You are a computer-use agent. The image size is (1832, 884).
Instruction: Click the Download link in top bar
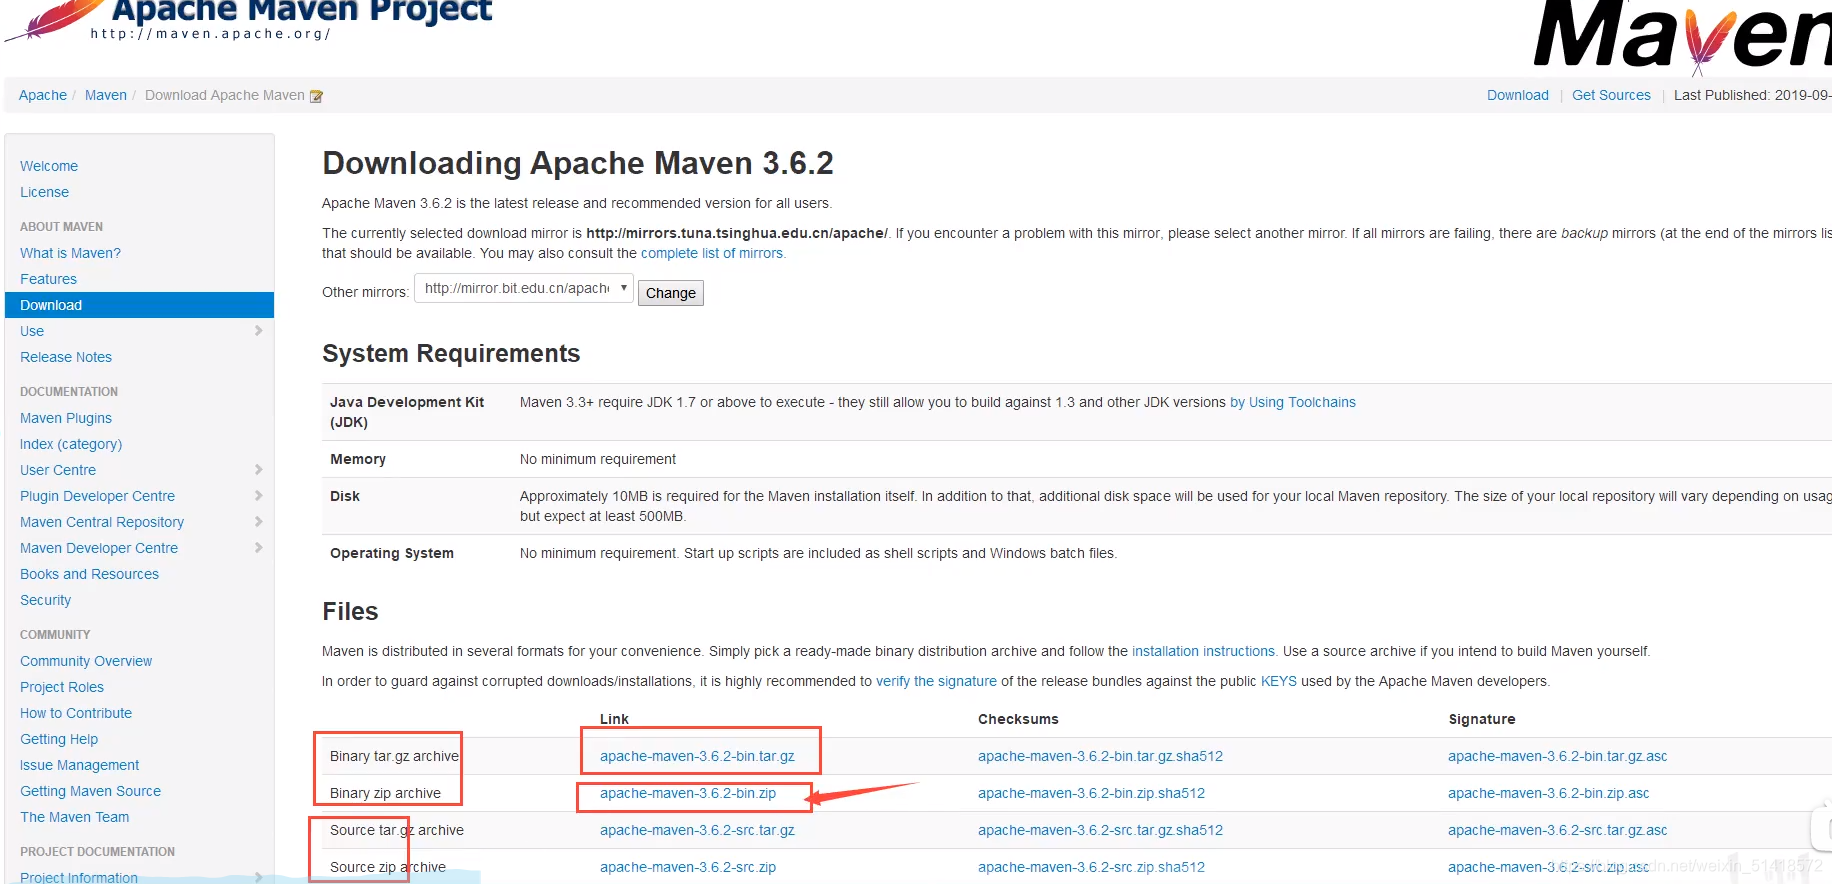click(1518, 95)
